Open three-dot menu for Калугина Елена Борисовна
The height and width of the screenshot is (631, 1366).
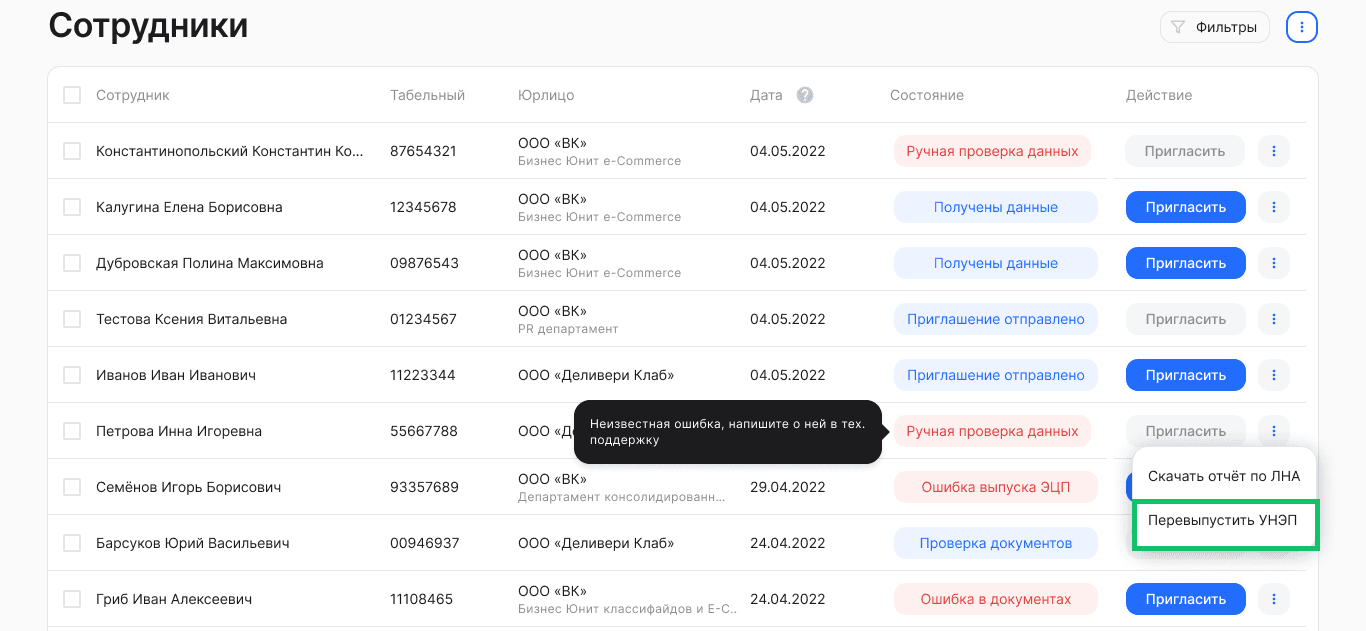click(x=1274, y=207)
